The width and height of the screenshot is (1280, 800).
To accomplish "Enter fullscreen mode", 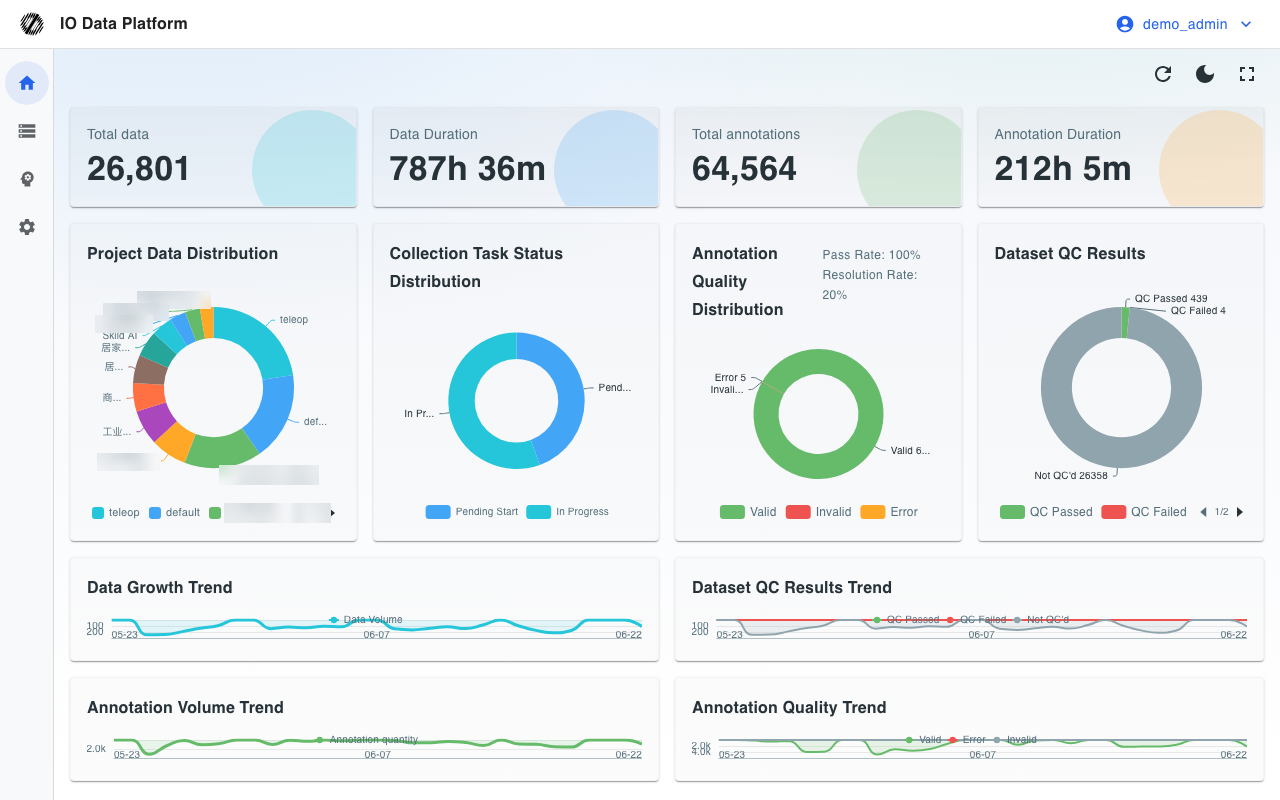I will 1247,74.
